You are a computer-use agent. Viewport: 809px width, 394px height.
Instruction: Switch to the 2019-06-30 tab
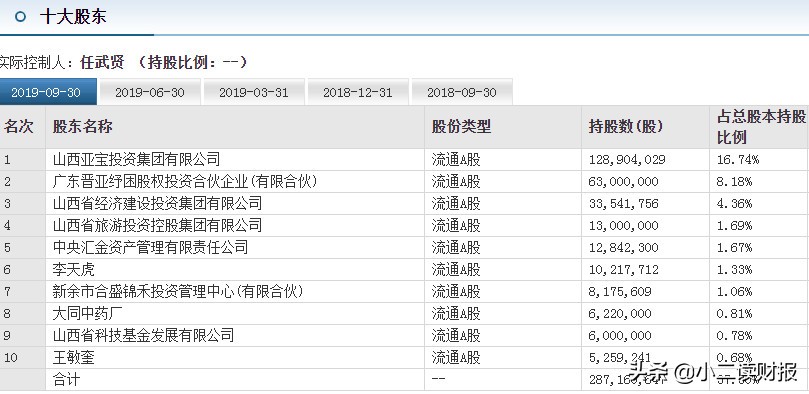tap(150, 92)
